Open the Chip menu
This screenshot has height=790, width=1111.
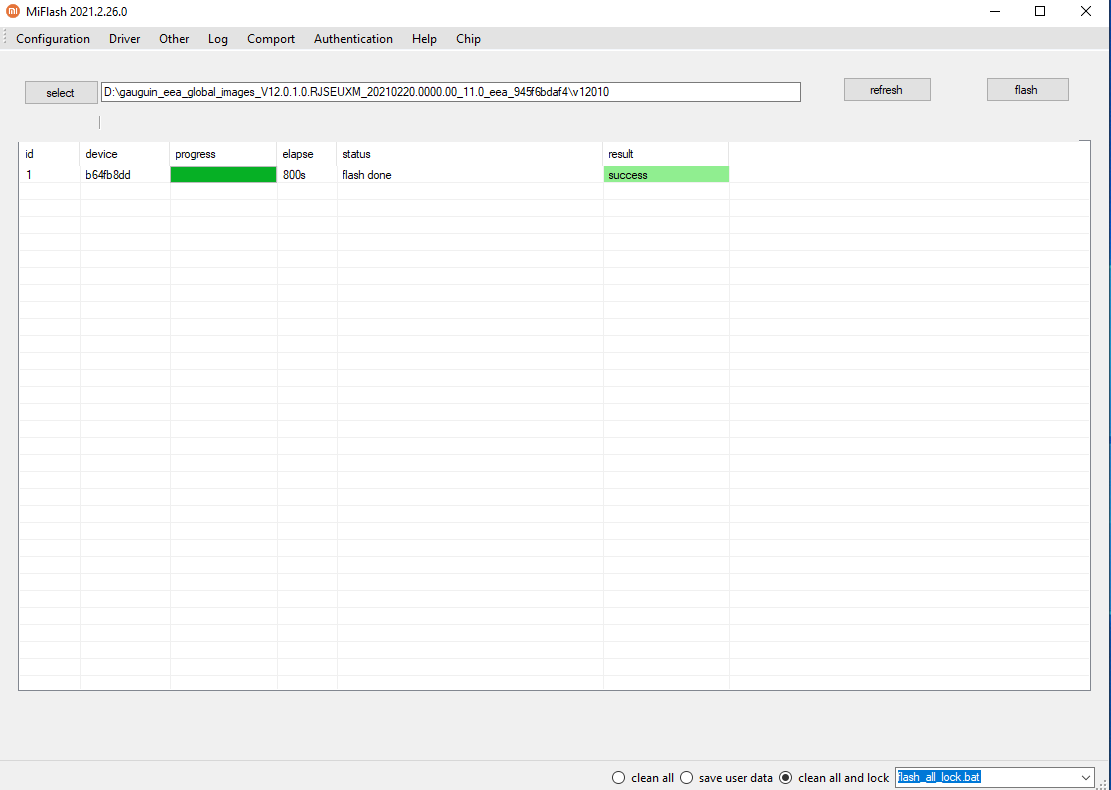(468, 39)
